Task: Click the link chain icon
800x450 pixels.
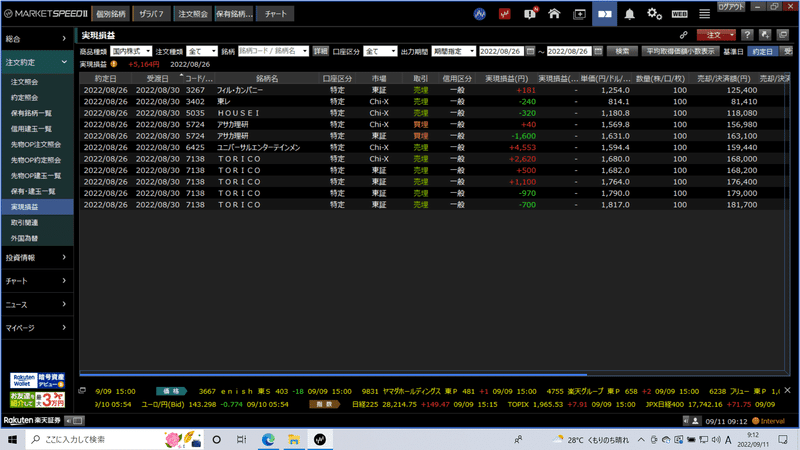Action: (683, 35)
